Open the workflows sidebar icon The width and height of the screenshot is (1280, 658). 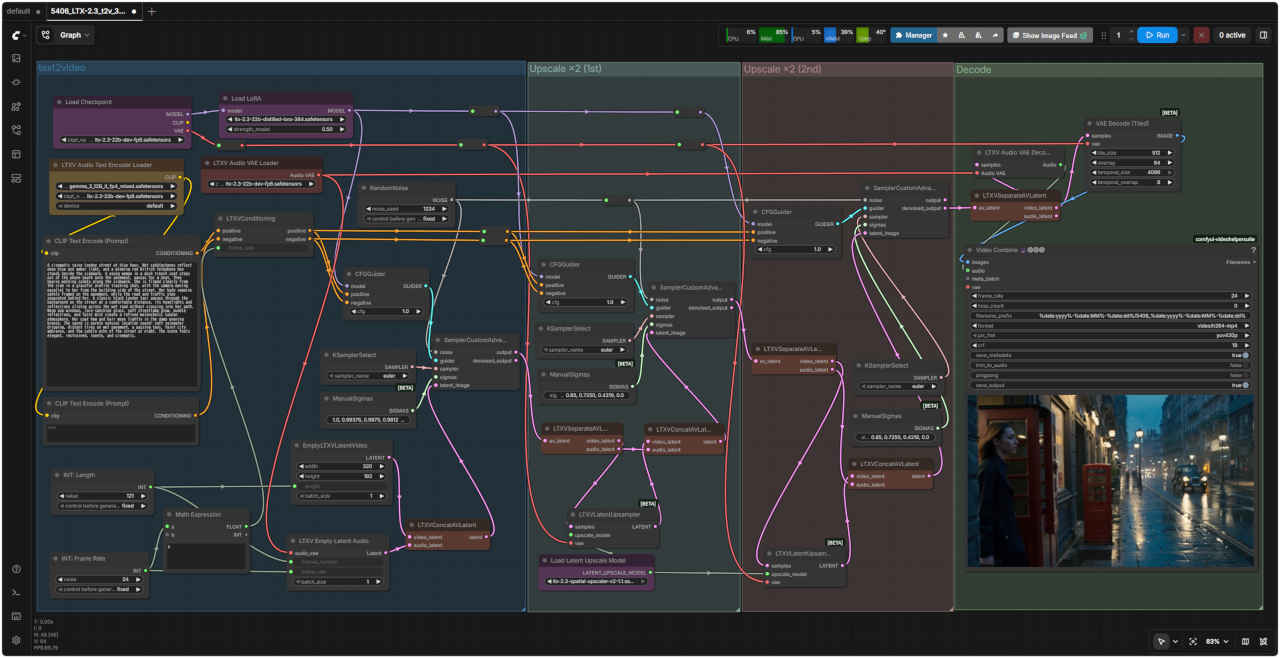click(x=16, y=130)
